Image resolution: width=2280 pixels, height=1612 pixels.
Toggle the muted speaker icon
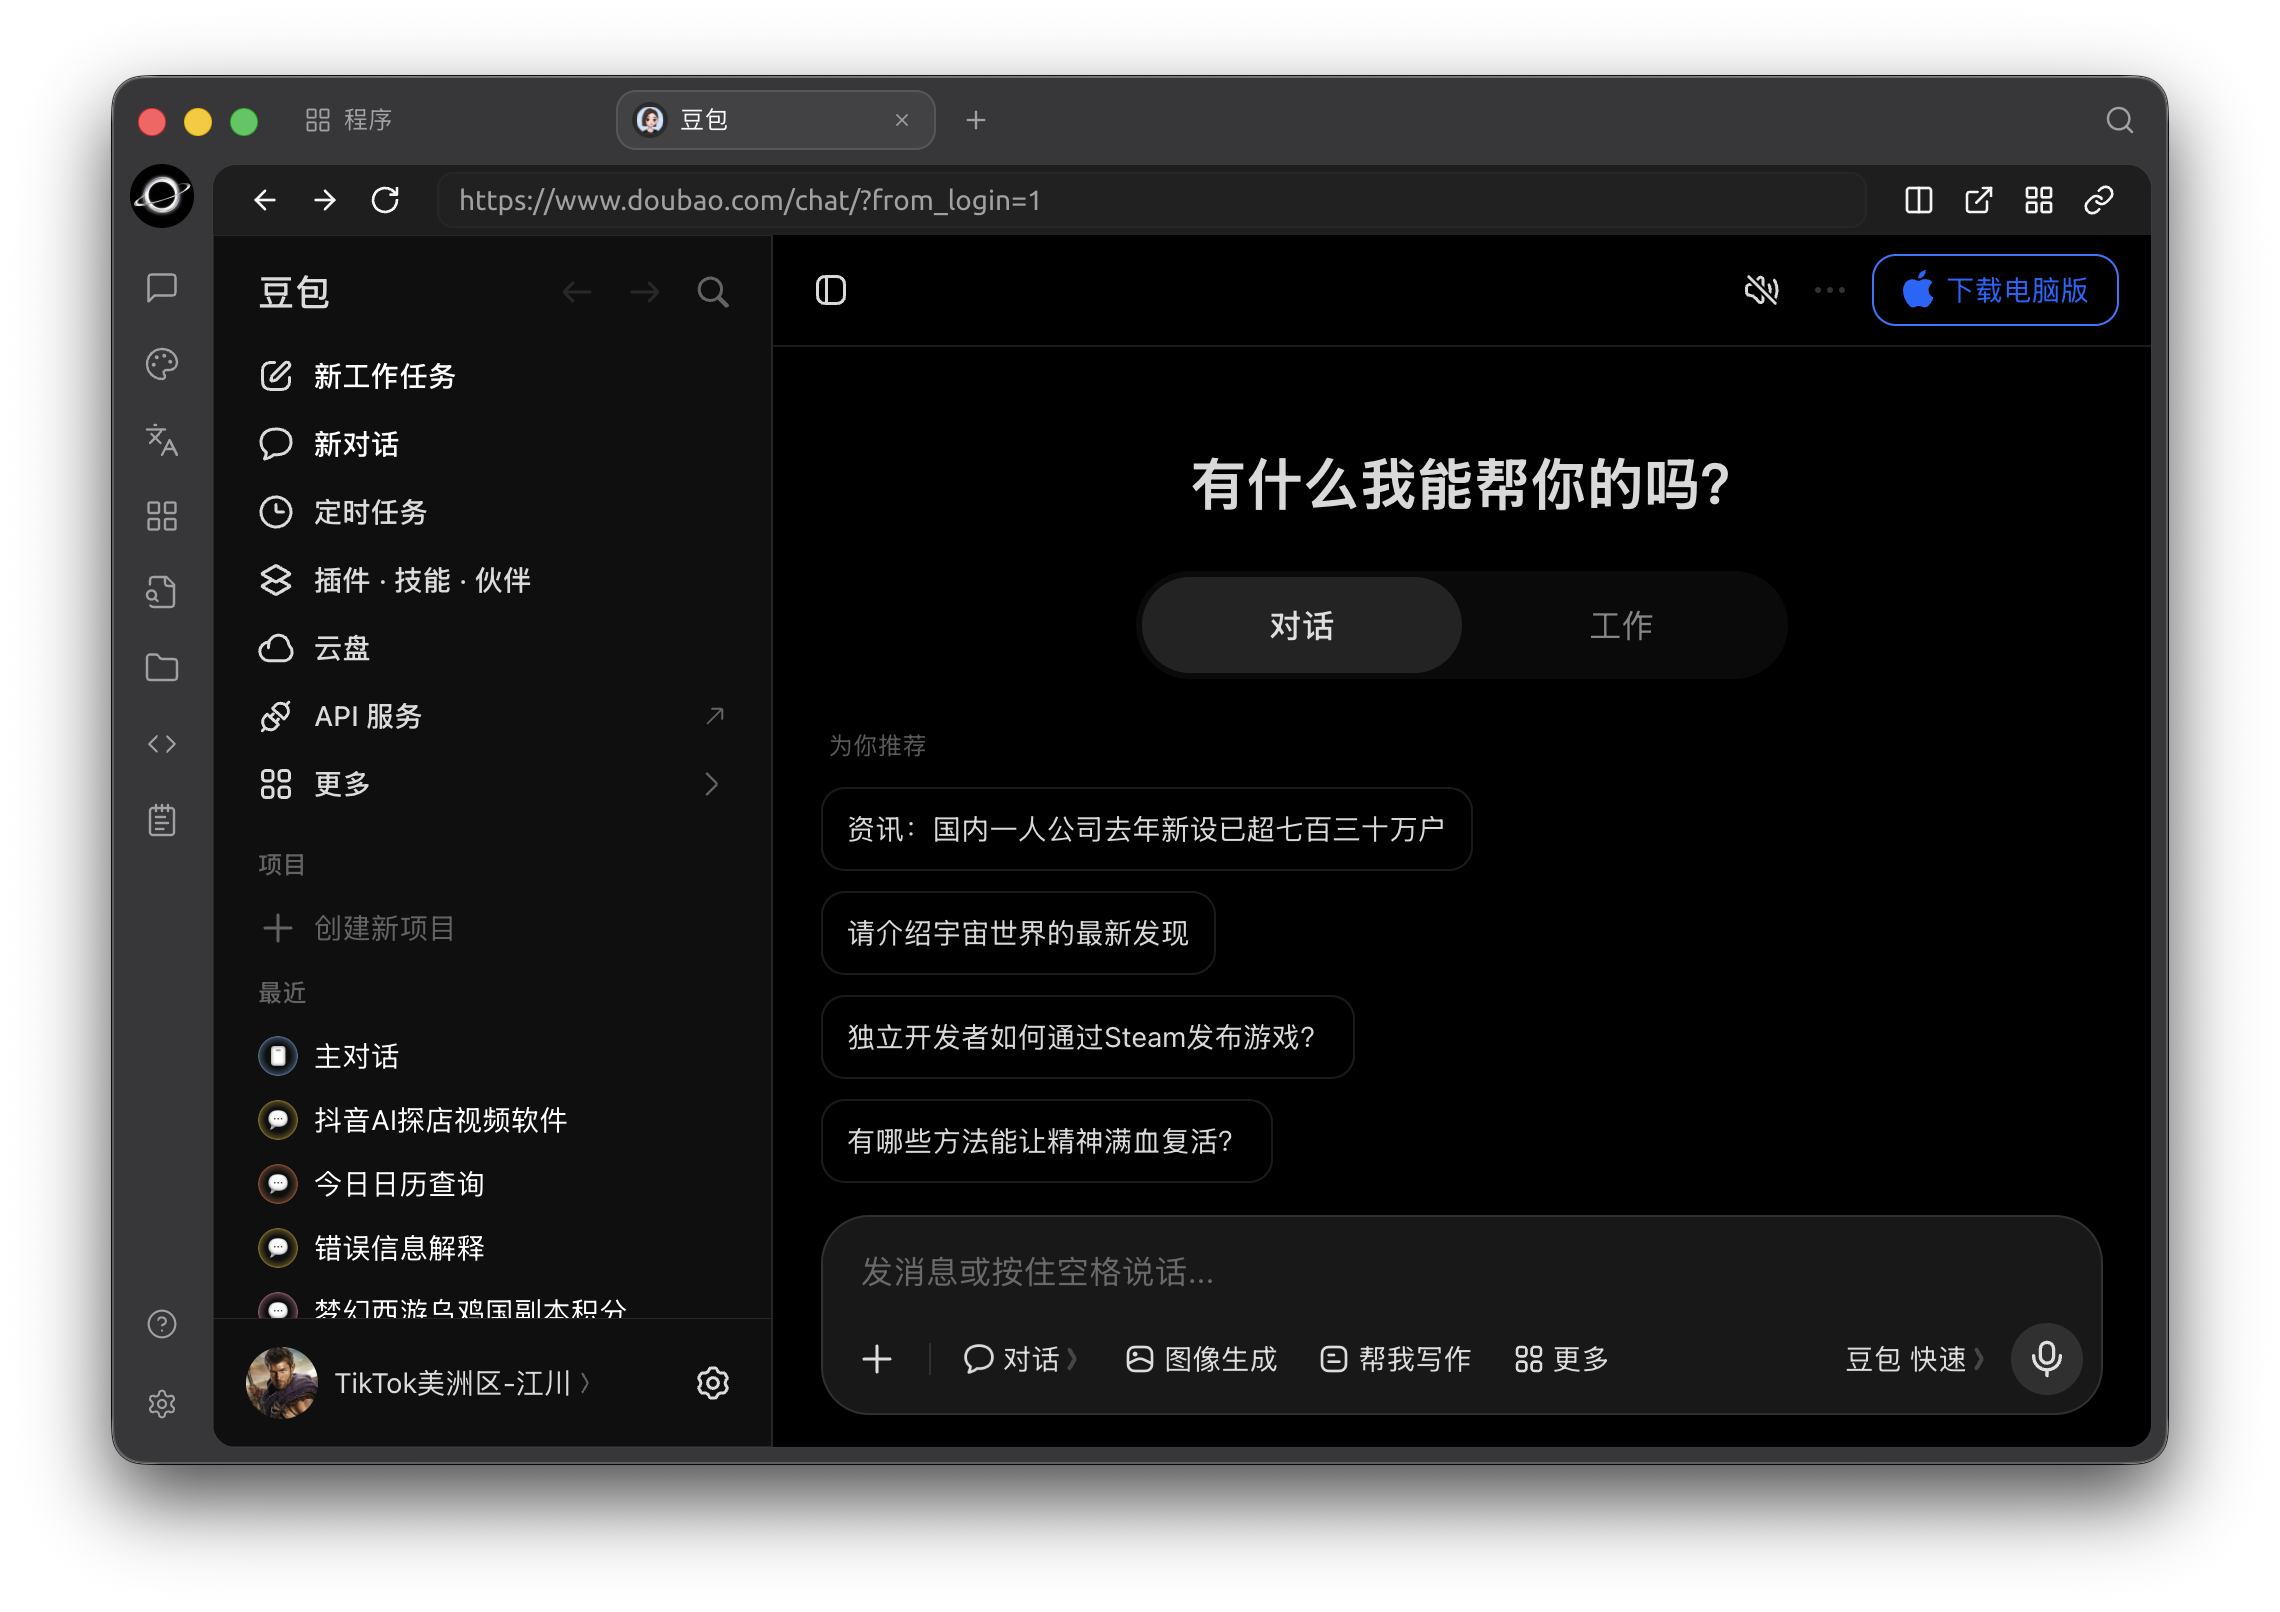[1761, 290]
